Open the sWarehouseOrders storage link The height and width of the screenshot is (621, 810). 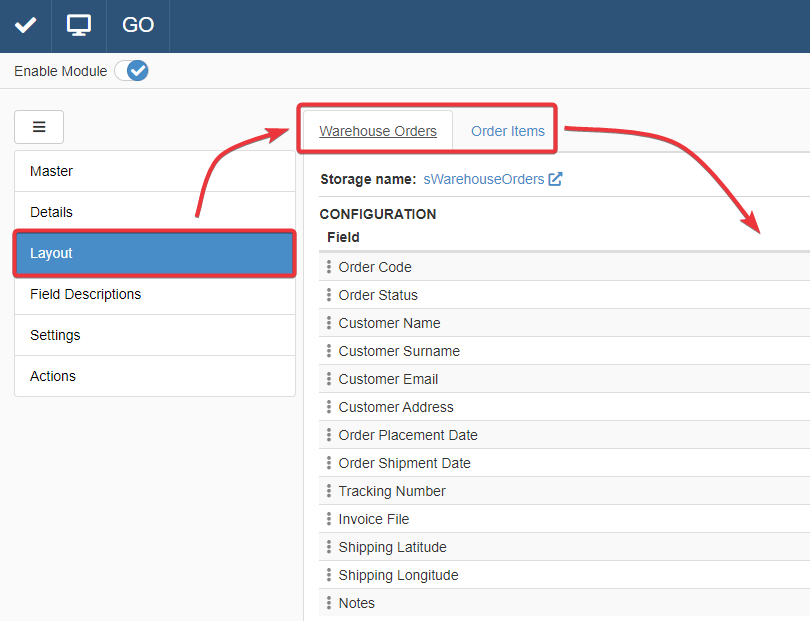[x=484, y=179]
